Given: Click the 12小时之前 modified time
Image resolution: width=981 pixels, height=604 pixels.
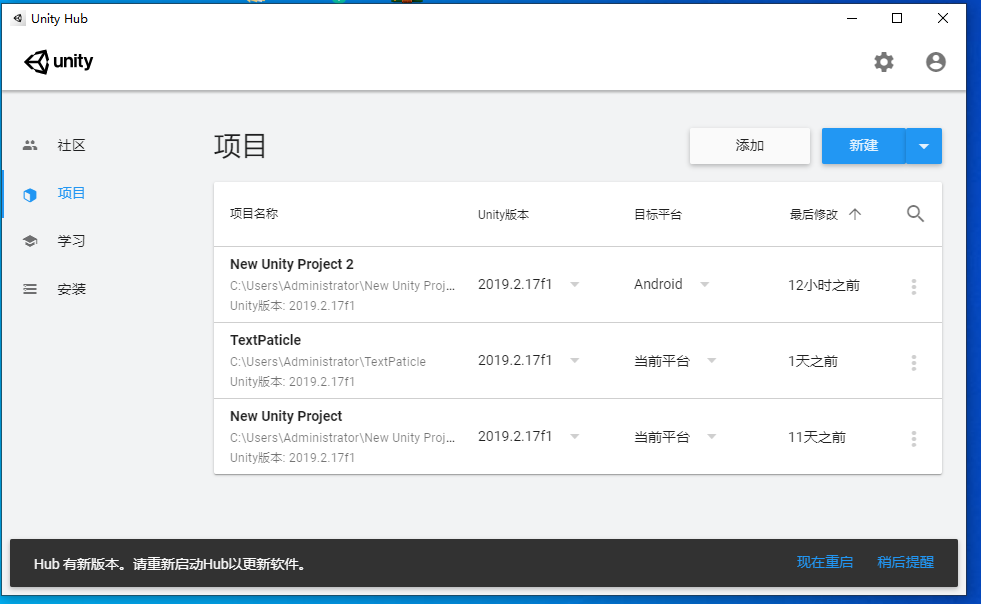Looking at the screenshot, I should pos(823,285).
